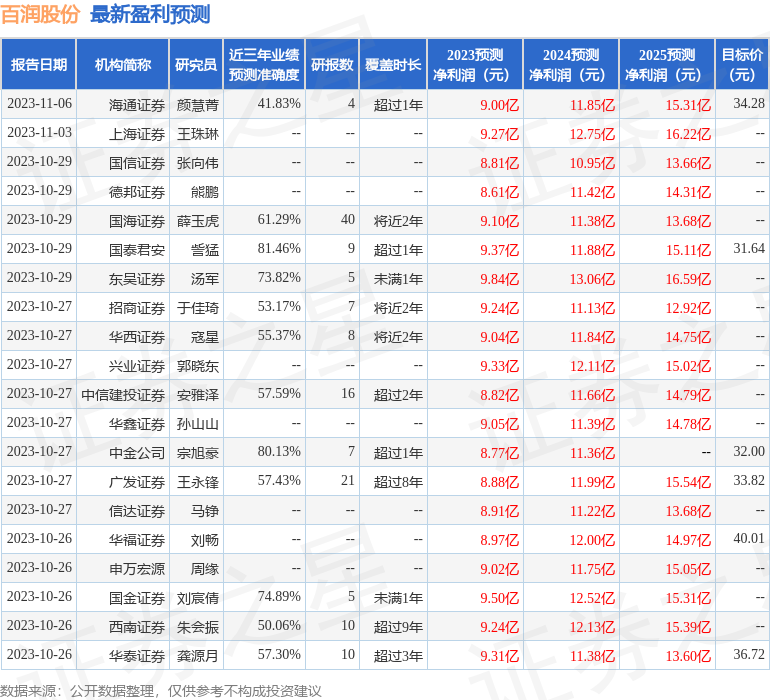Image resolution: width=770 pixels, height=700 pixels.
Task: Click target price 34.28
Action: click(x=749, y=103)
